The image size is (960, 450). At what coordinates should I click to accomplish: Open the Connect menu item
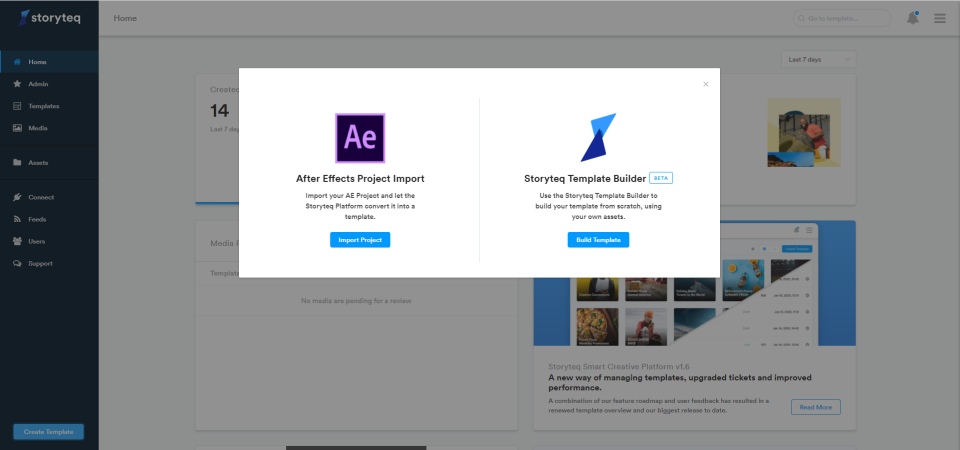click(49, 197)
